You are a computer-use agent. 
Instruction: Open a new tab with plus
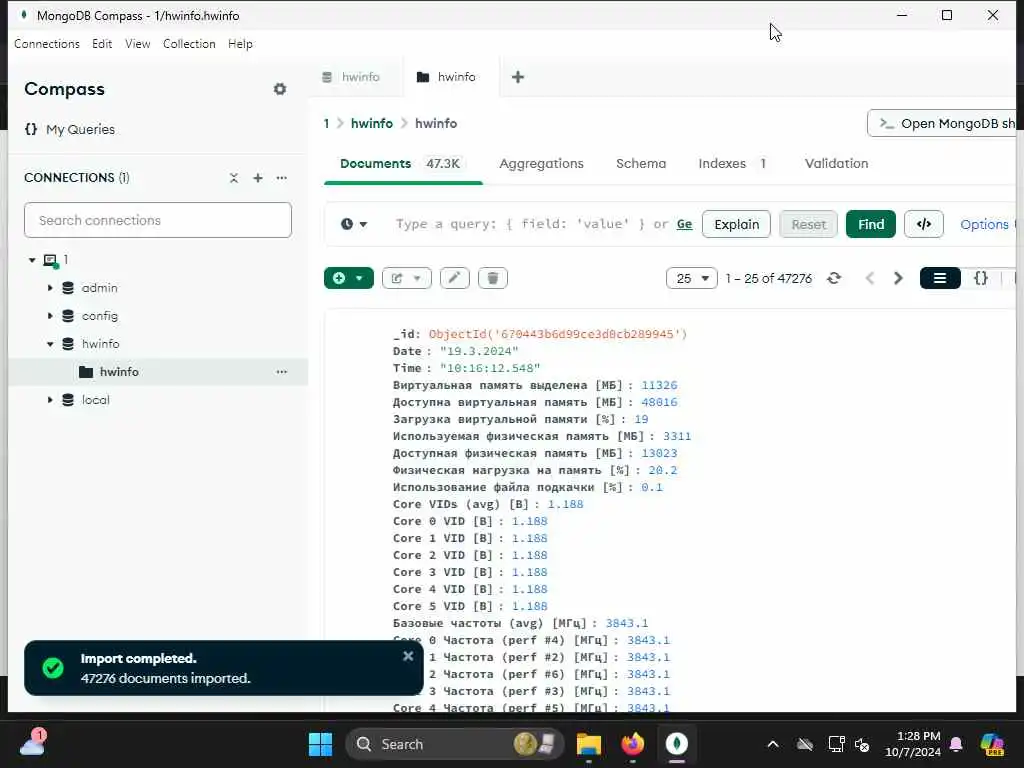coord(518,77)
